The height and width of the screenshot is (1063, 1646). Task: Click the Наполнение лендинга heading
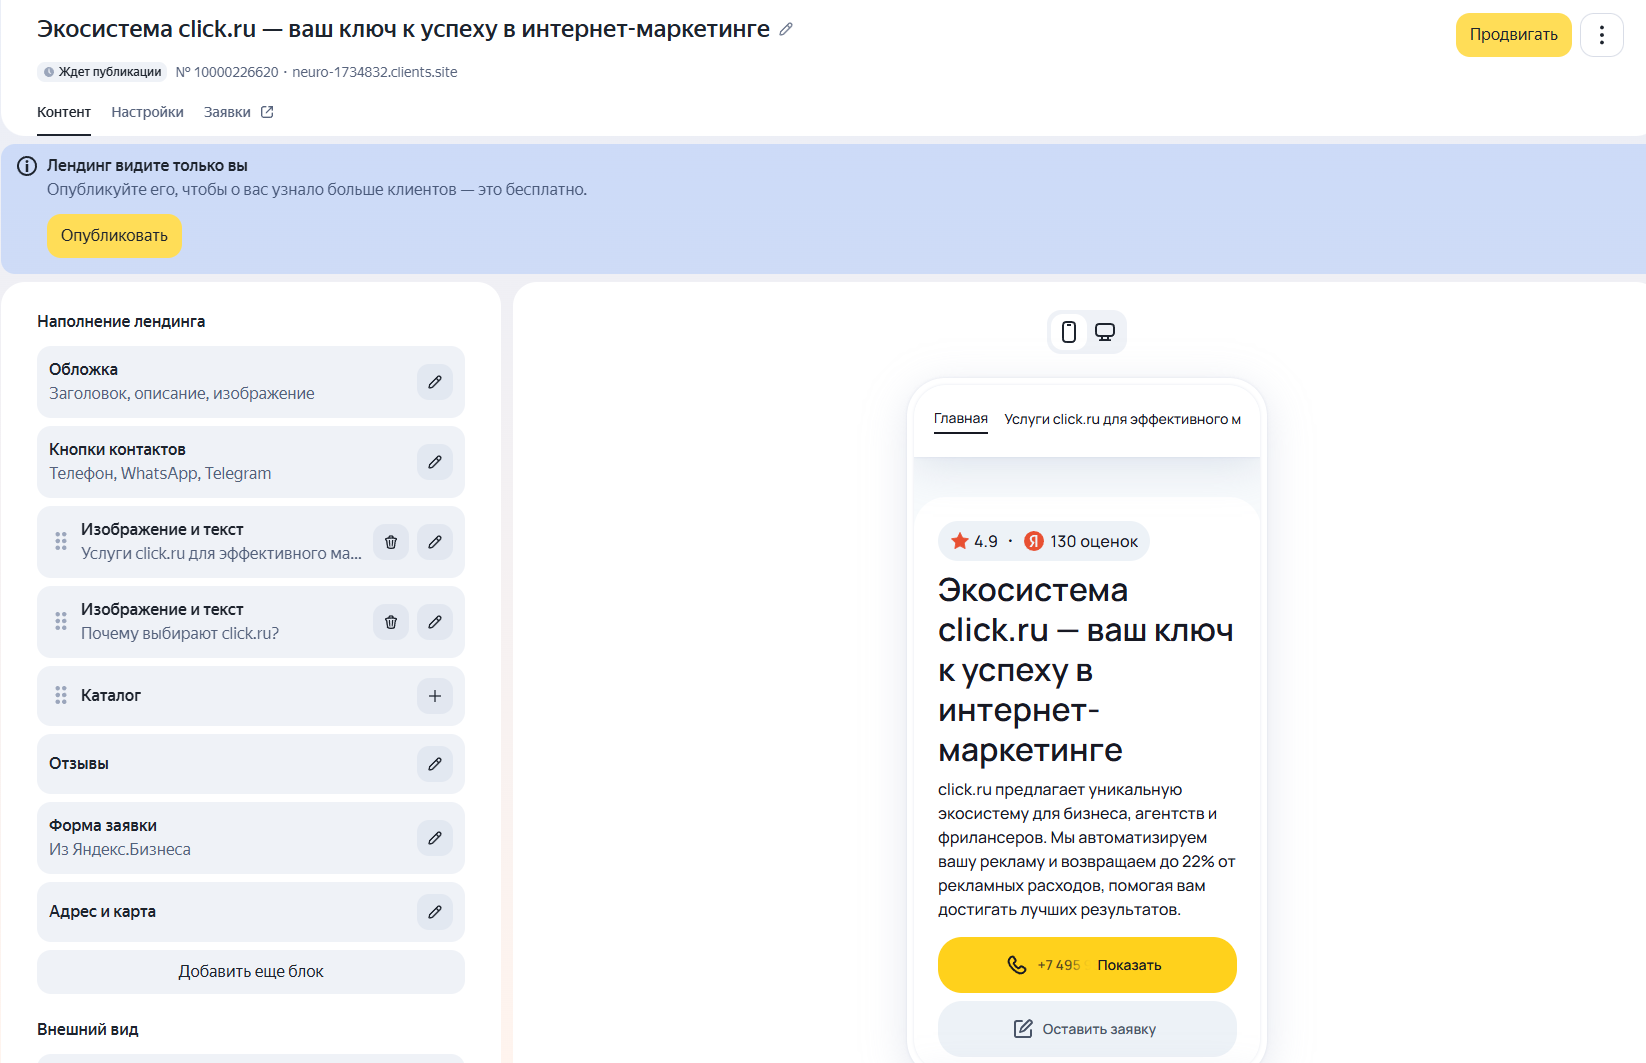(121, 322)
